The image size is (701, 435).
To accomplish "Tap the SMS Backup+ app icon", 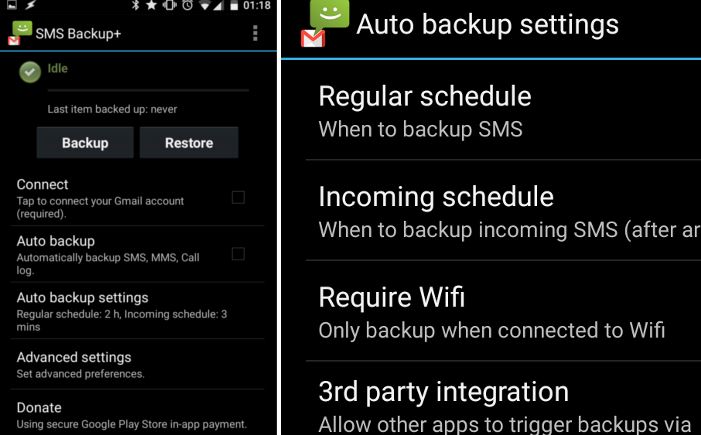I will click(21, 34).
